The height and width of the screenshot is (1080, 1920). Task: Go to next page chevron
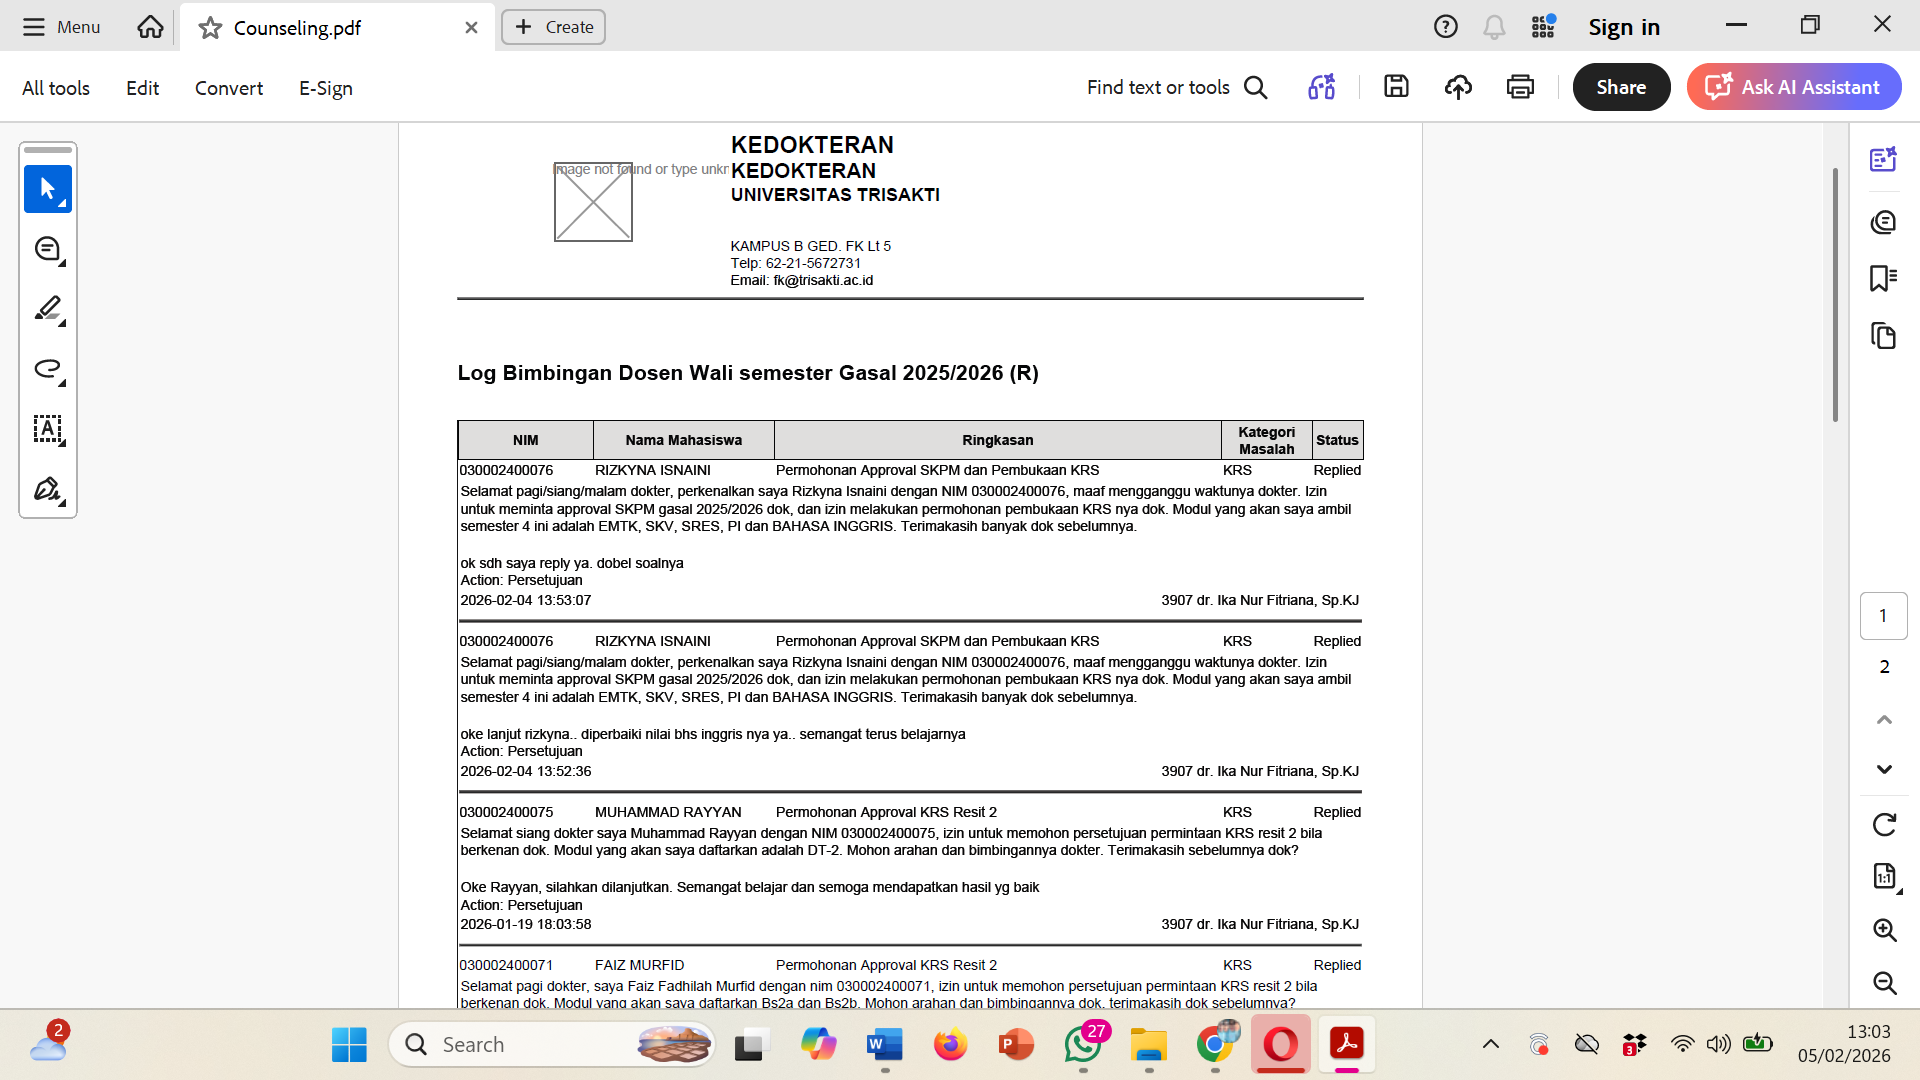tap(1884, 769)
